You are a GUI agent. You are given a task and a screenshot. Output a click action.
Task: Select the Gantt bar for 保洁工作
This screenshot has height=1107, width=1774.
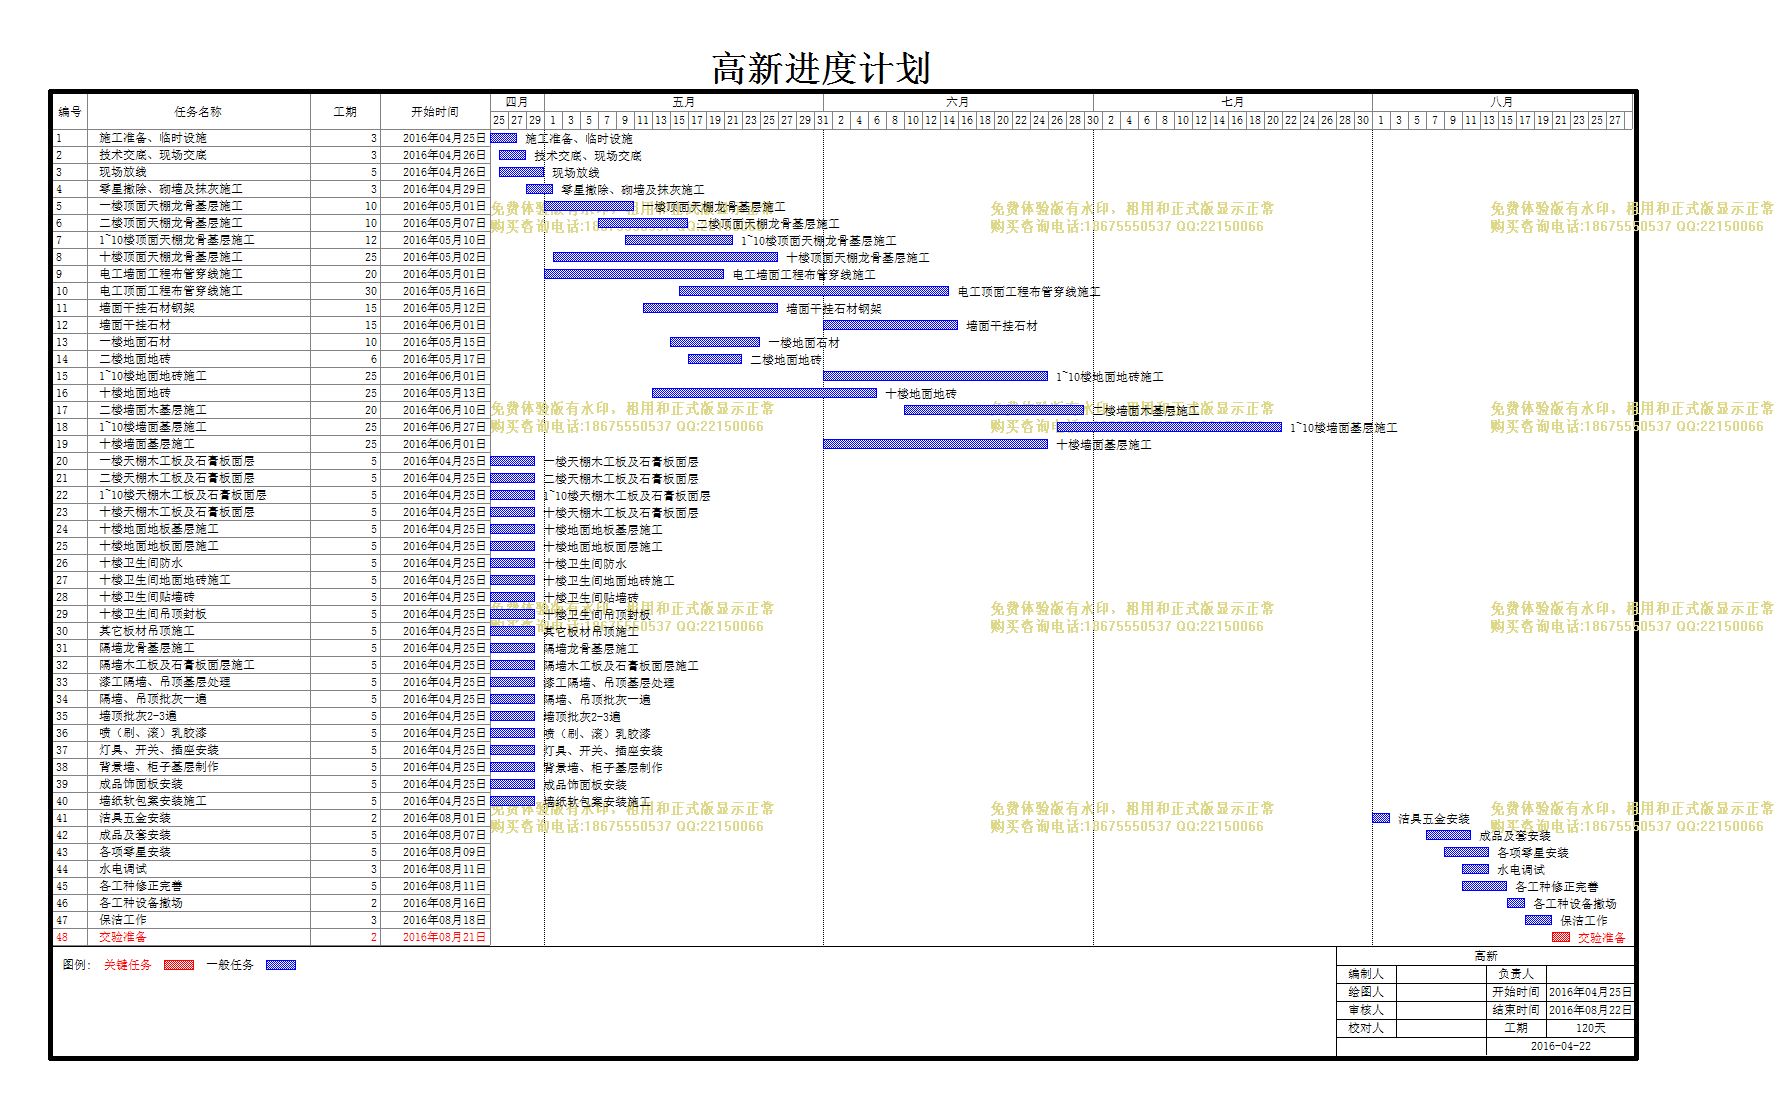click(1538, 920)
